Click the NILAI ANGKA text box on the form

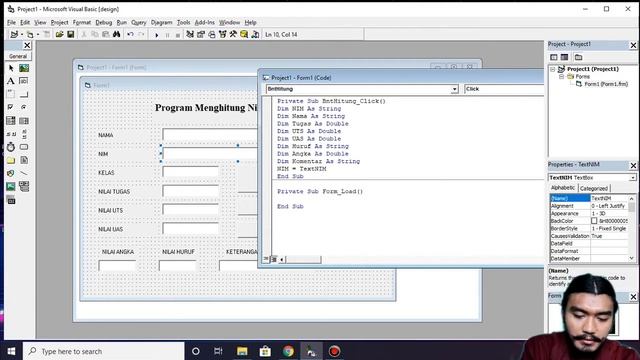coord(117,265)
